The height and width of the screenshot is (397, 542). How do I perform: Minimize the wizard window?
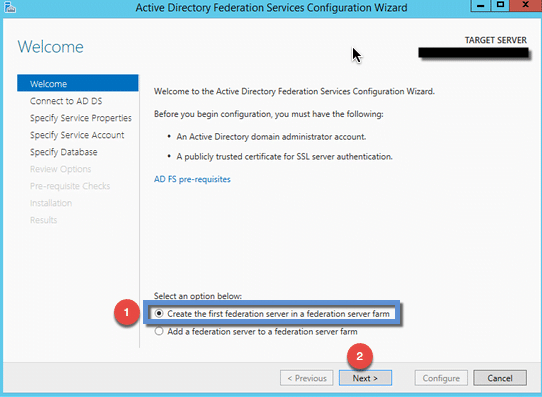pyautogui.click(x=480, y=5)
